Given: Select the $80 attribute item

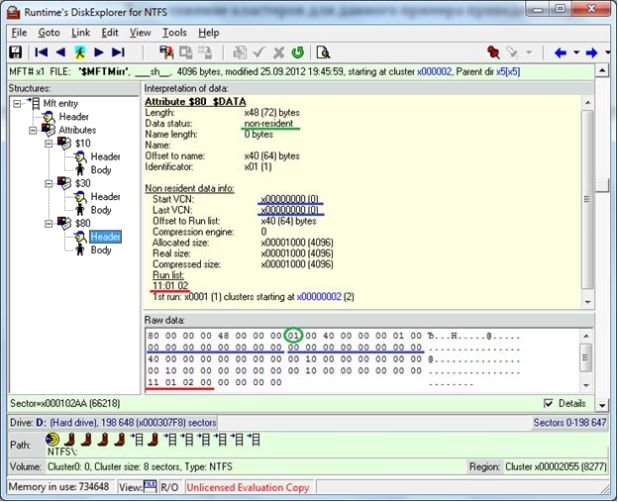Looking at the screenshot, I should (x=82, y=223).
